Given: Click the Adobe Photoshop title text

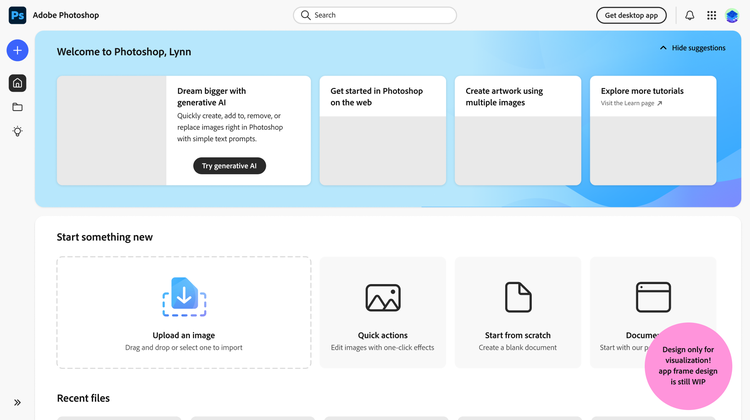Looking at the screenshot, I should coord(66,15).
